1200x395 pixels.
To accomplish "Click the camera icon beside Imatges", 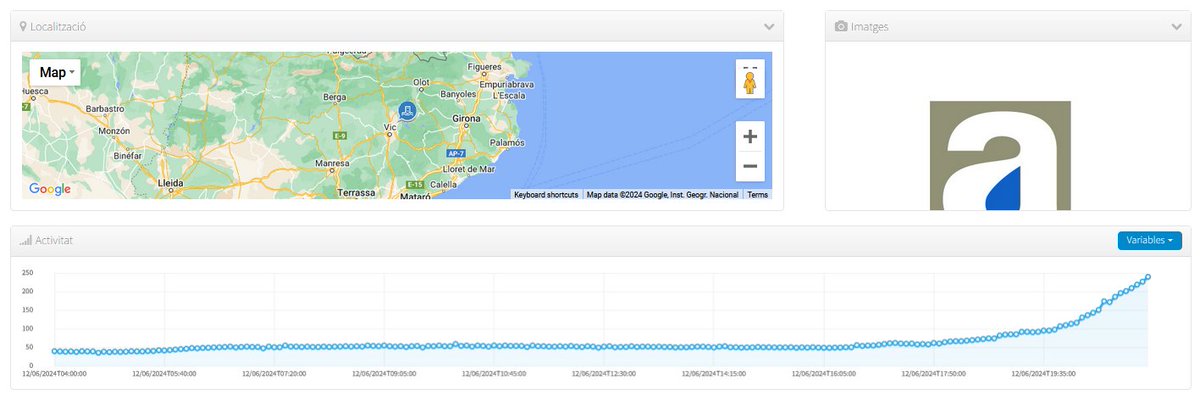I will click(841, 27).
